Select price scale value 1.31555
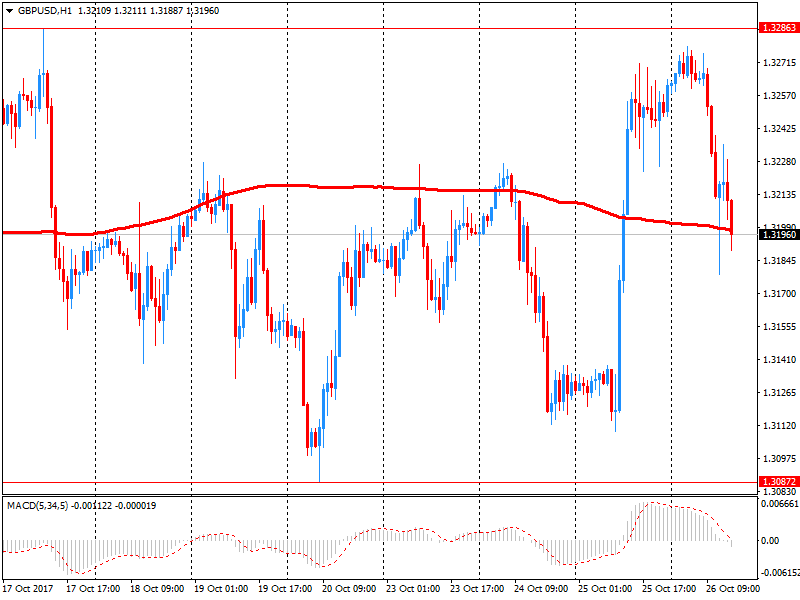Viewport: 800px width, 600px height. 779,327
